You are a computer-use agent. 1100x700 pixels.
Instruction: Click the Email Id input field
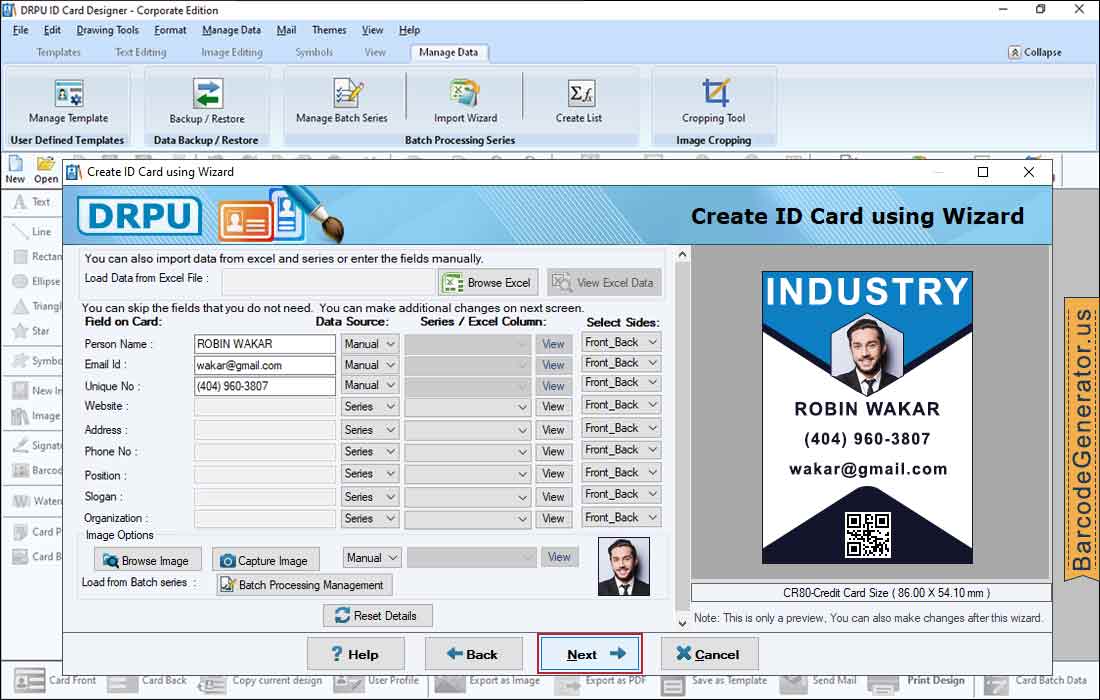click(x=264, y=365)
